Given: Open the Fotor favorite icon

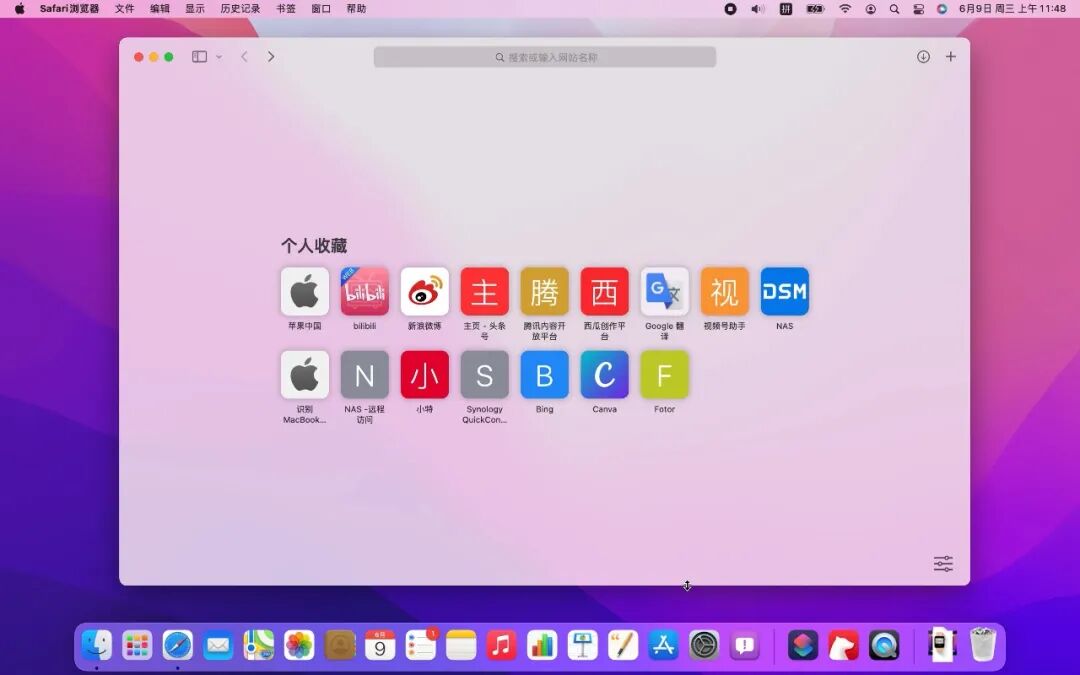Looking at the screenshot, I should coord(664,377).
